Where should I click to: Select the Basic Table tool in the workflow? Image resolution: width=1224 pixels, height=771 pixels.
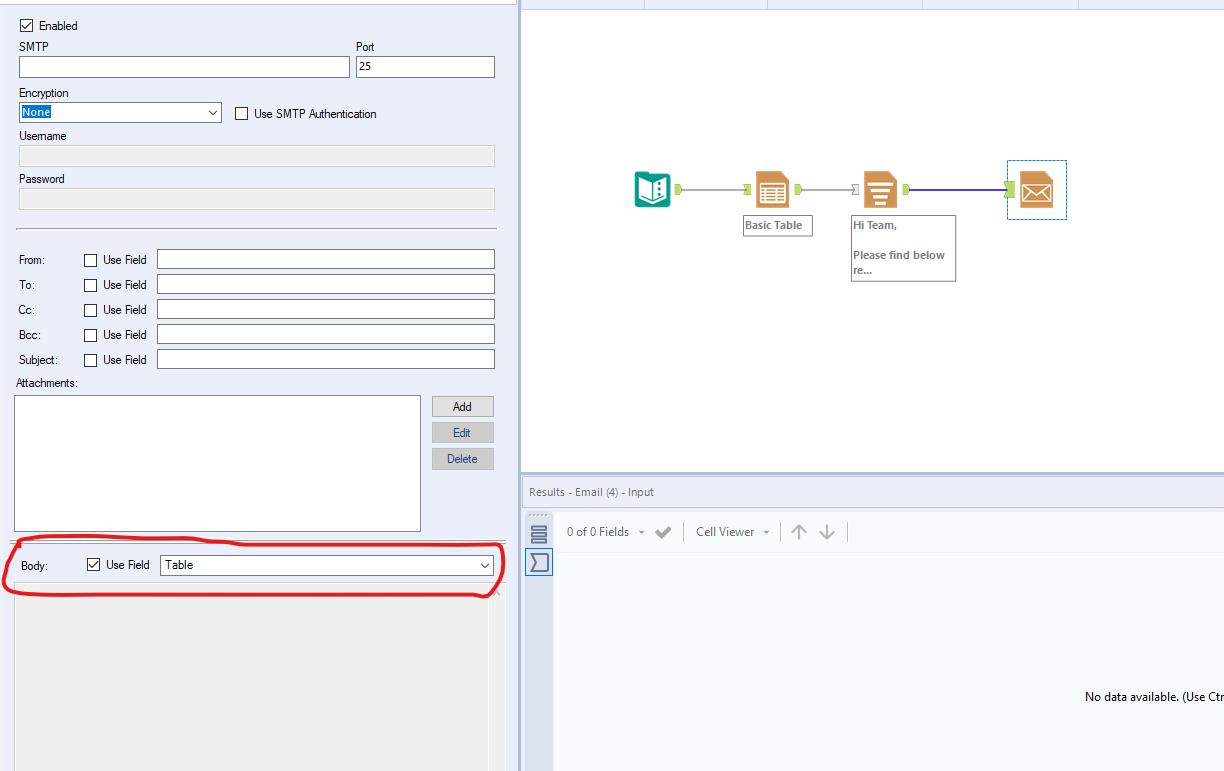pyautogui.click(x=772, y=189)
